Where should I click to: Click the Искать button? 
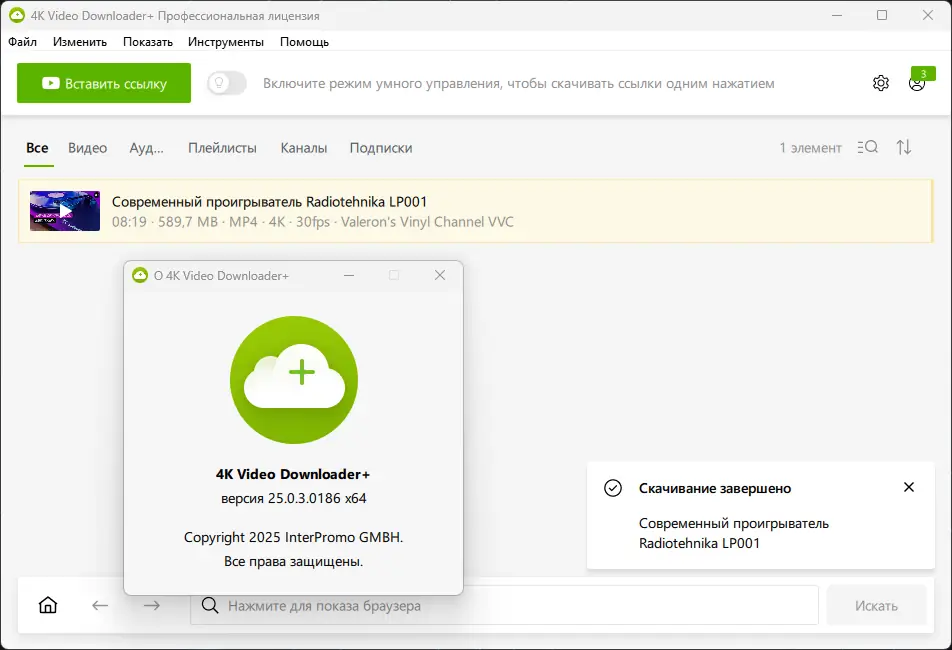[x=876, y=605]
